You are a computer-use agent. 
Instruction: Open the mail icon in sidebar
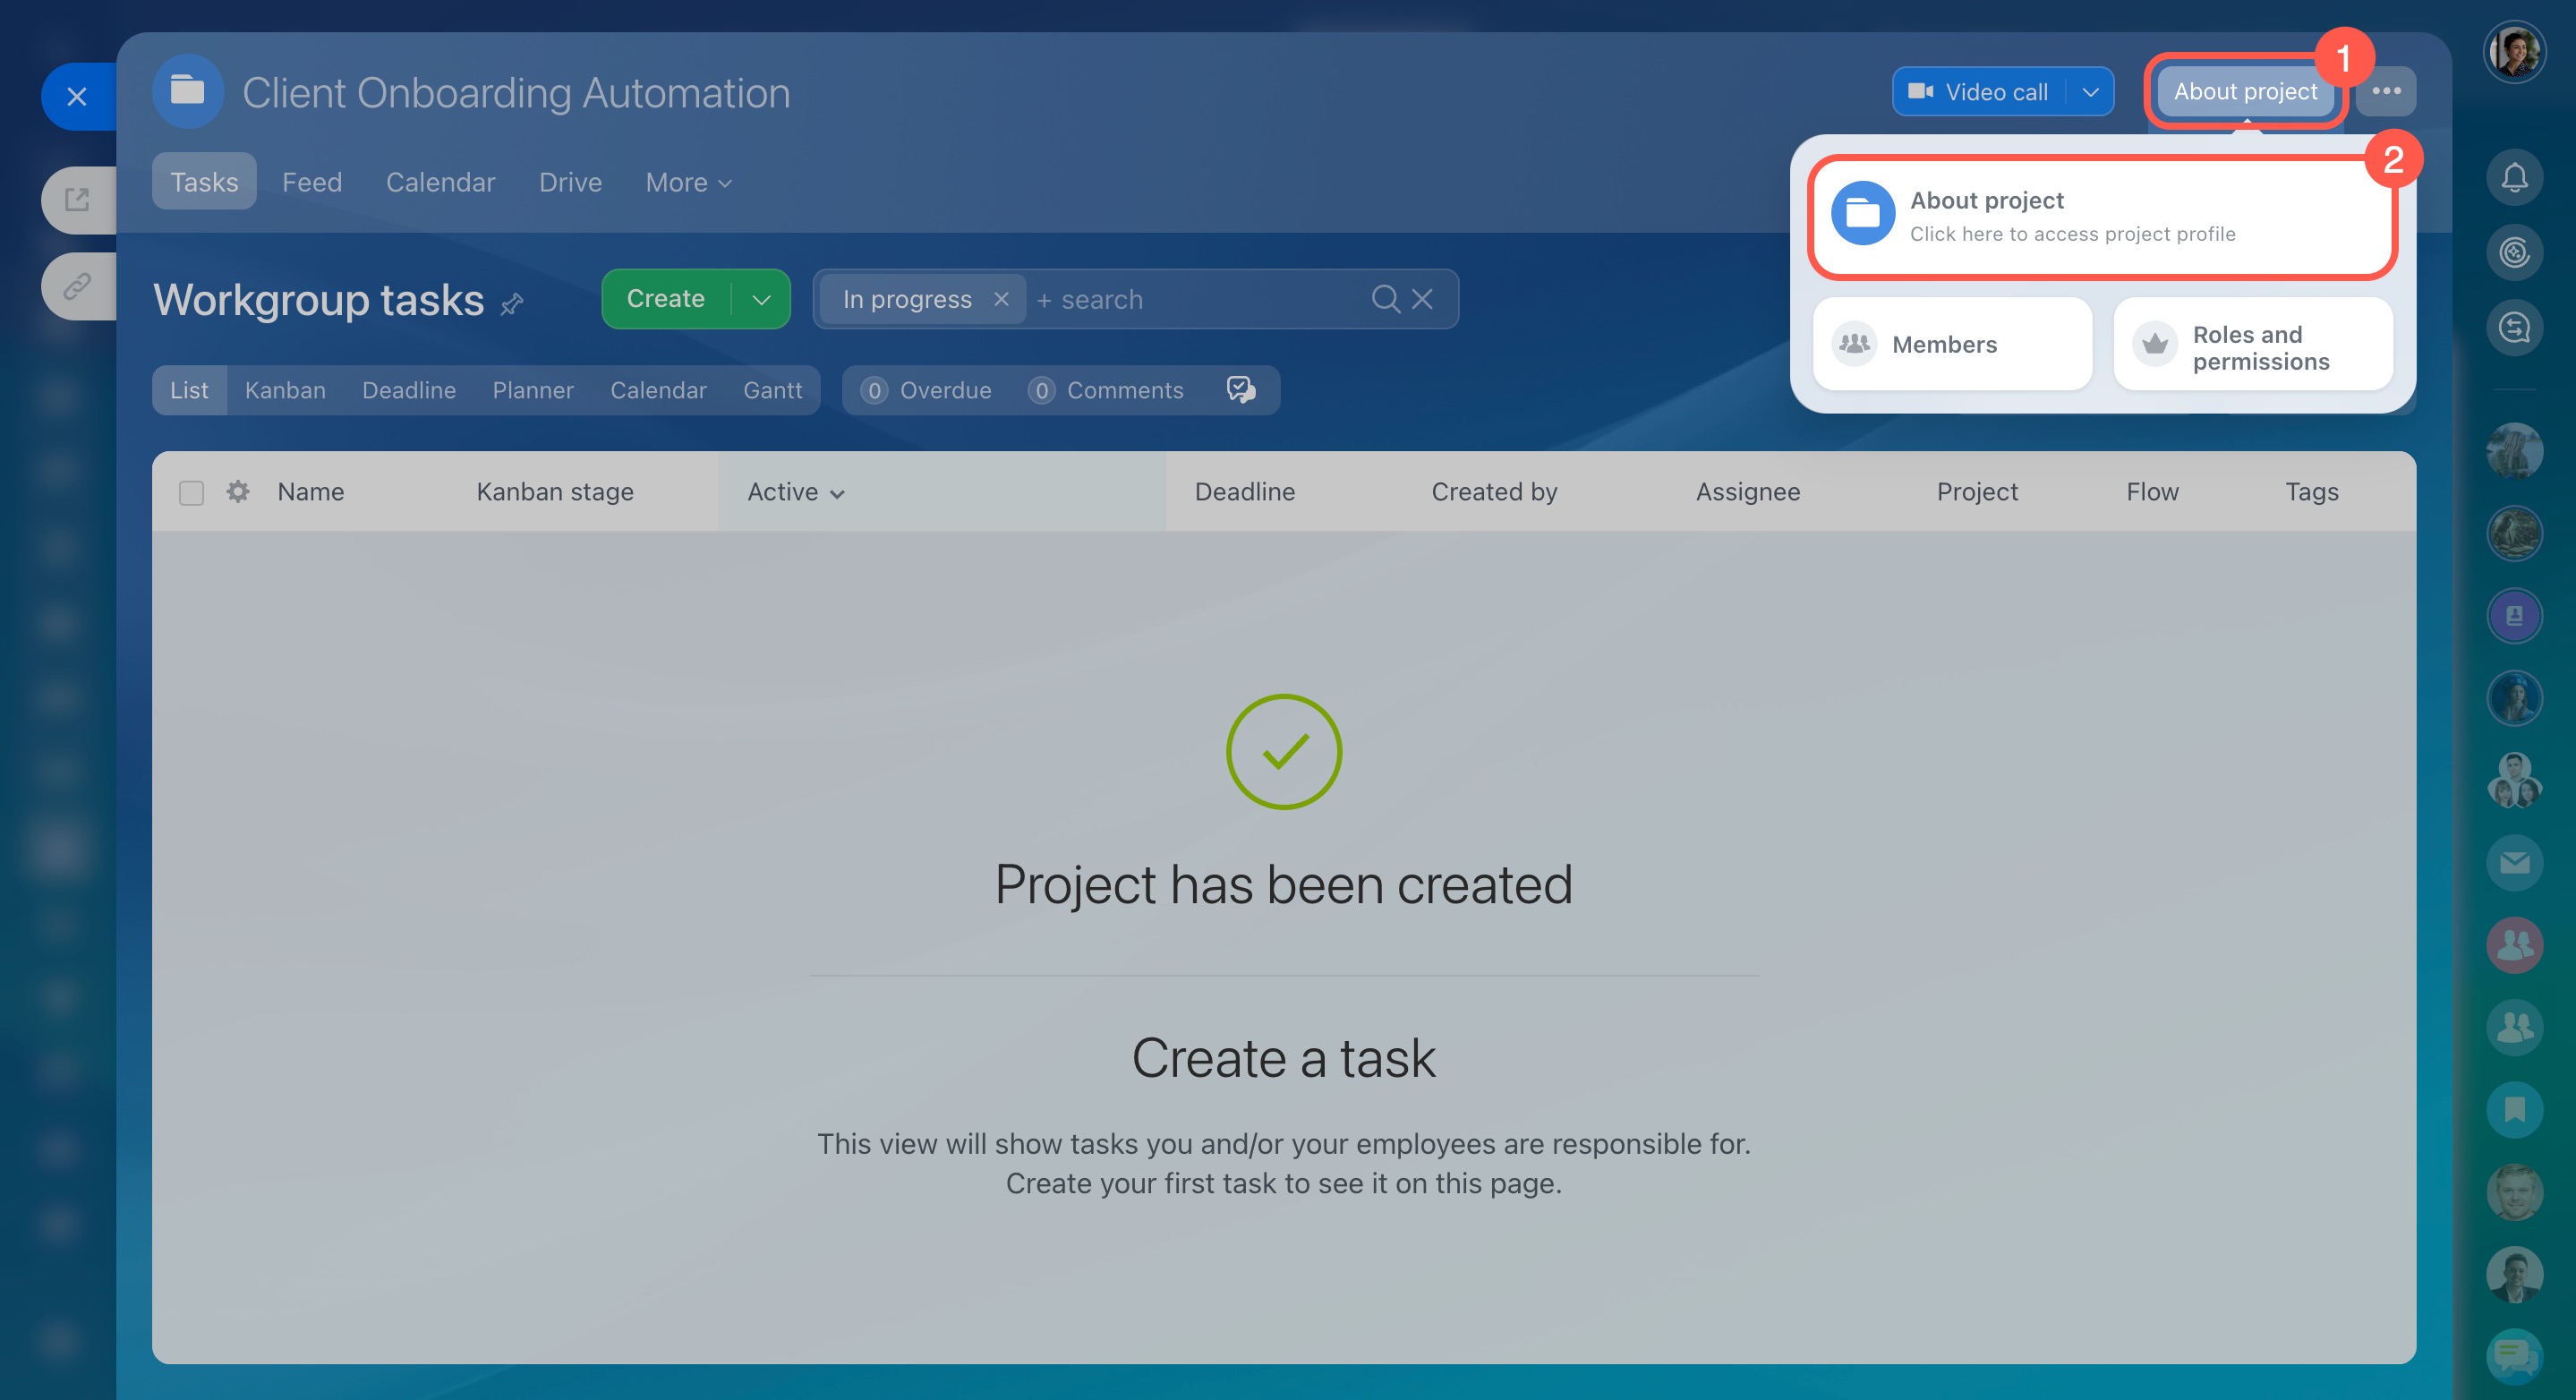point(2514,862)
